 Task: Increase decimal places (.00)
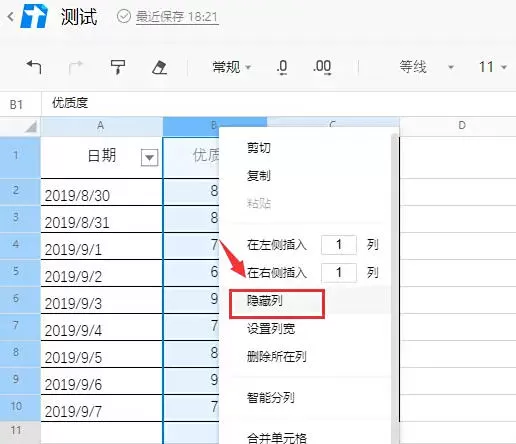(322, 67)
